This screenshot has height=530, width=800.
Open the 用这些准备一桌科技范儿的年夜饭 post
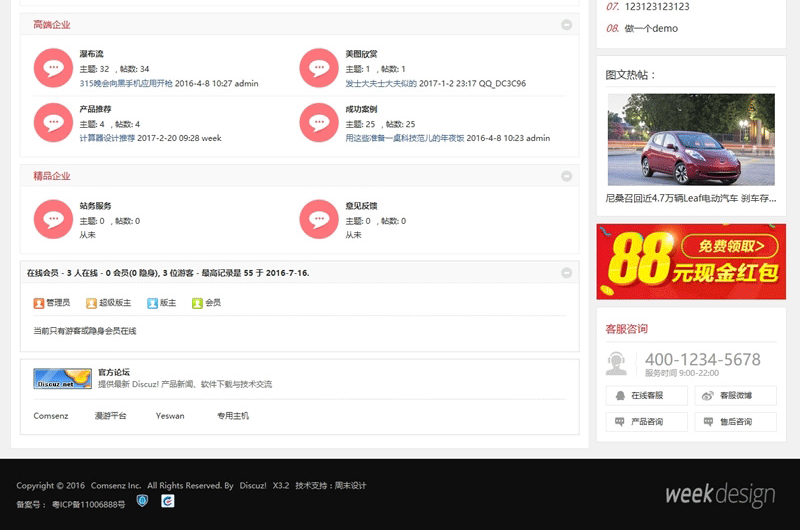405,138
